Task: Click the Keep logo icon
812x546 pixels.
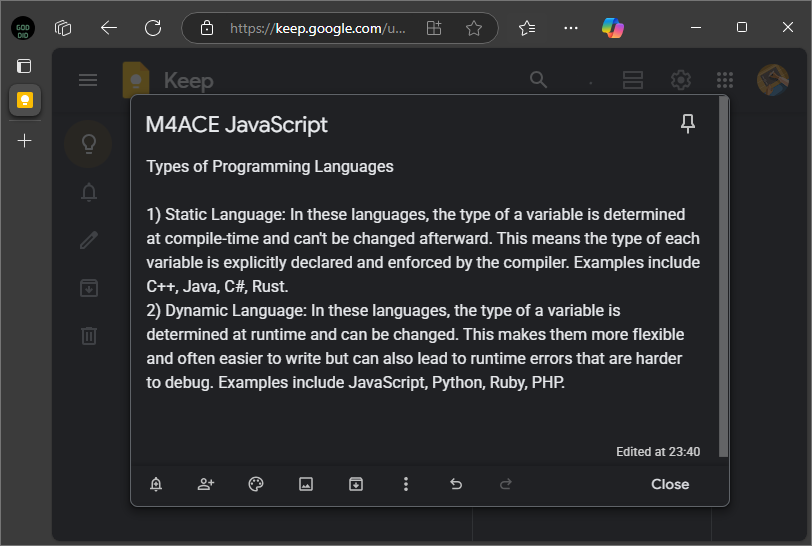Action: click(136, 80)
